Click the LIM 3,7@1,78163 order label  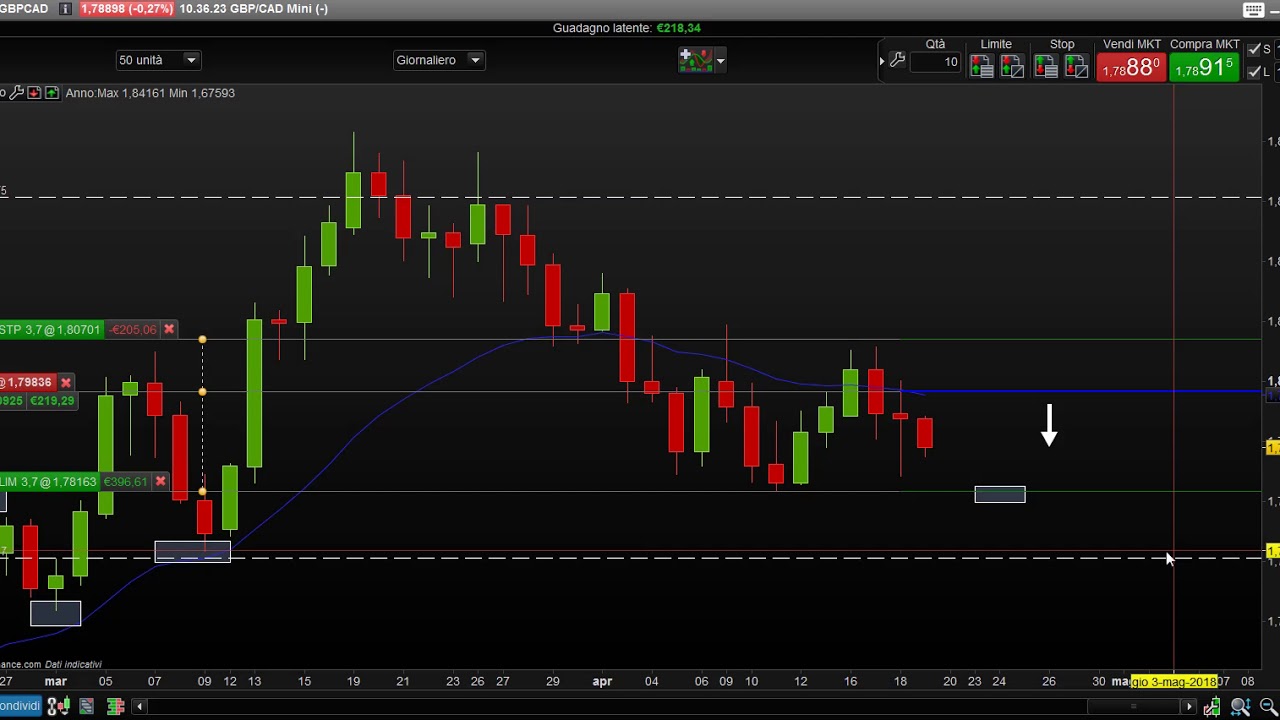point(49,481)
